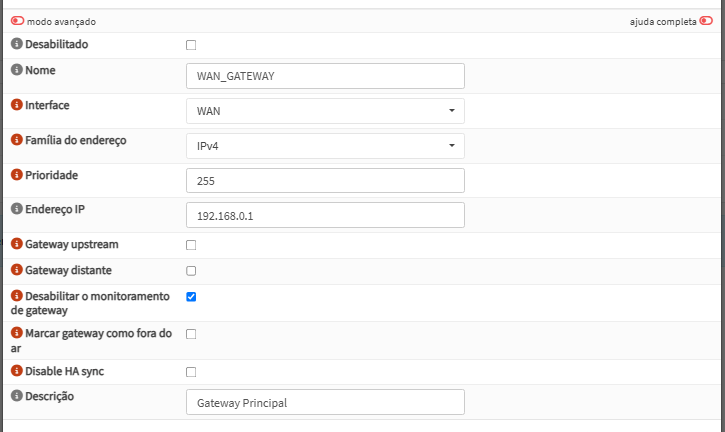The image size is (725, 432).
Task: Click the Gateway upstream label text
Action: (72, 244)
